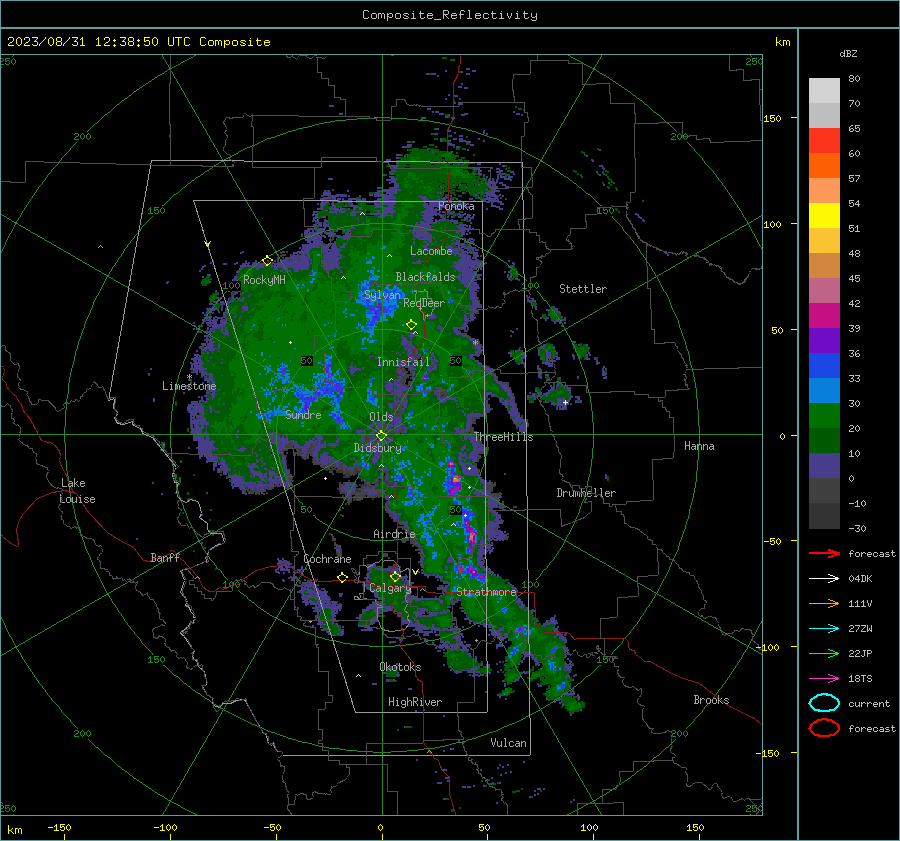Click the Vulcan label
This screenshot has height=841, width=900.
508,743
